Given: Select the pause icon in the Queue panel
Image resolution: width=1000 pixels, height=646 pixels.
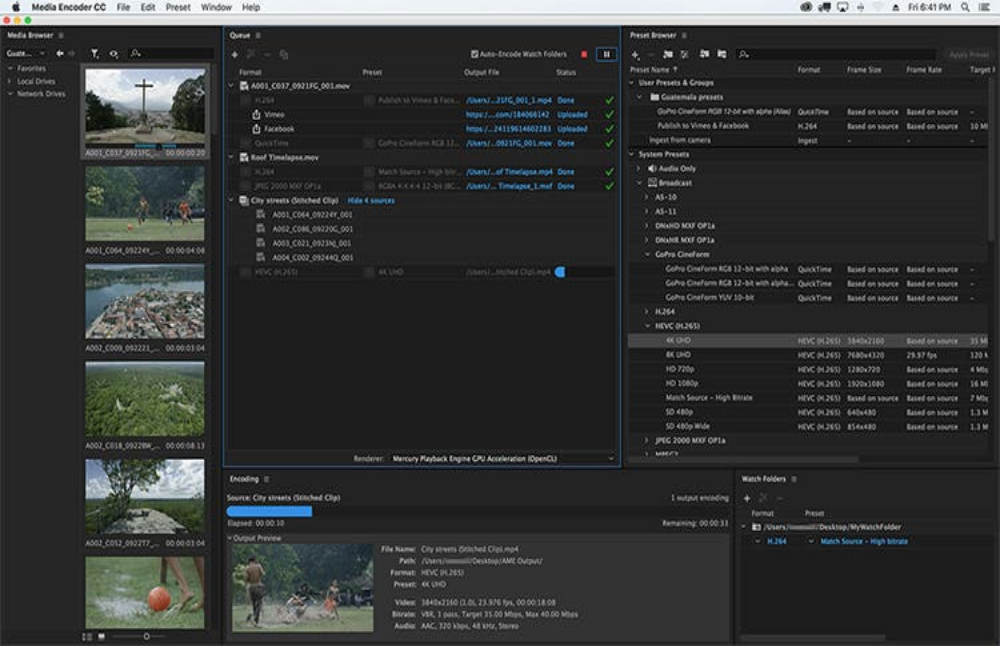Looking at the screenshot, I should tap(605, 55).
